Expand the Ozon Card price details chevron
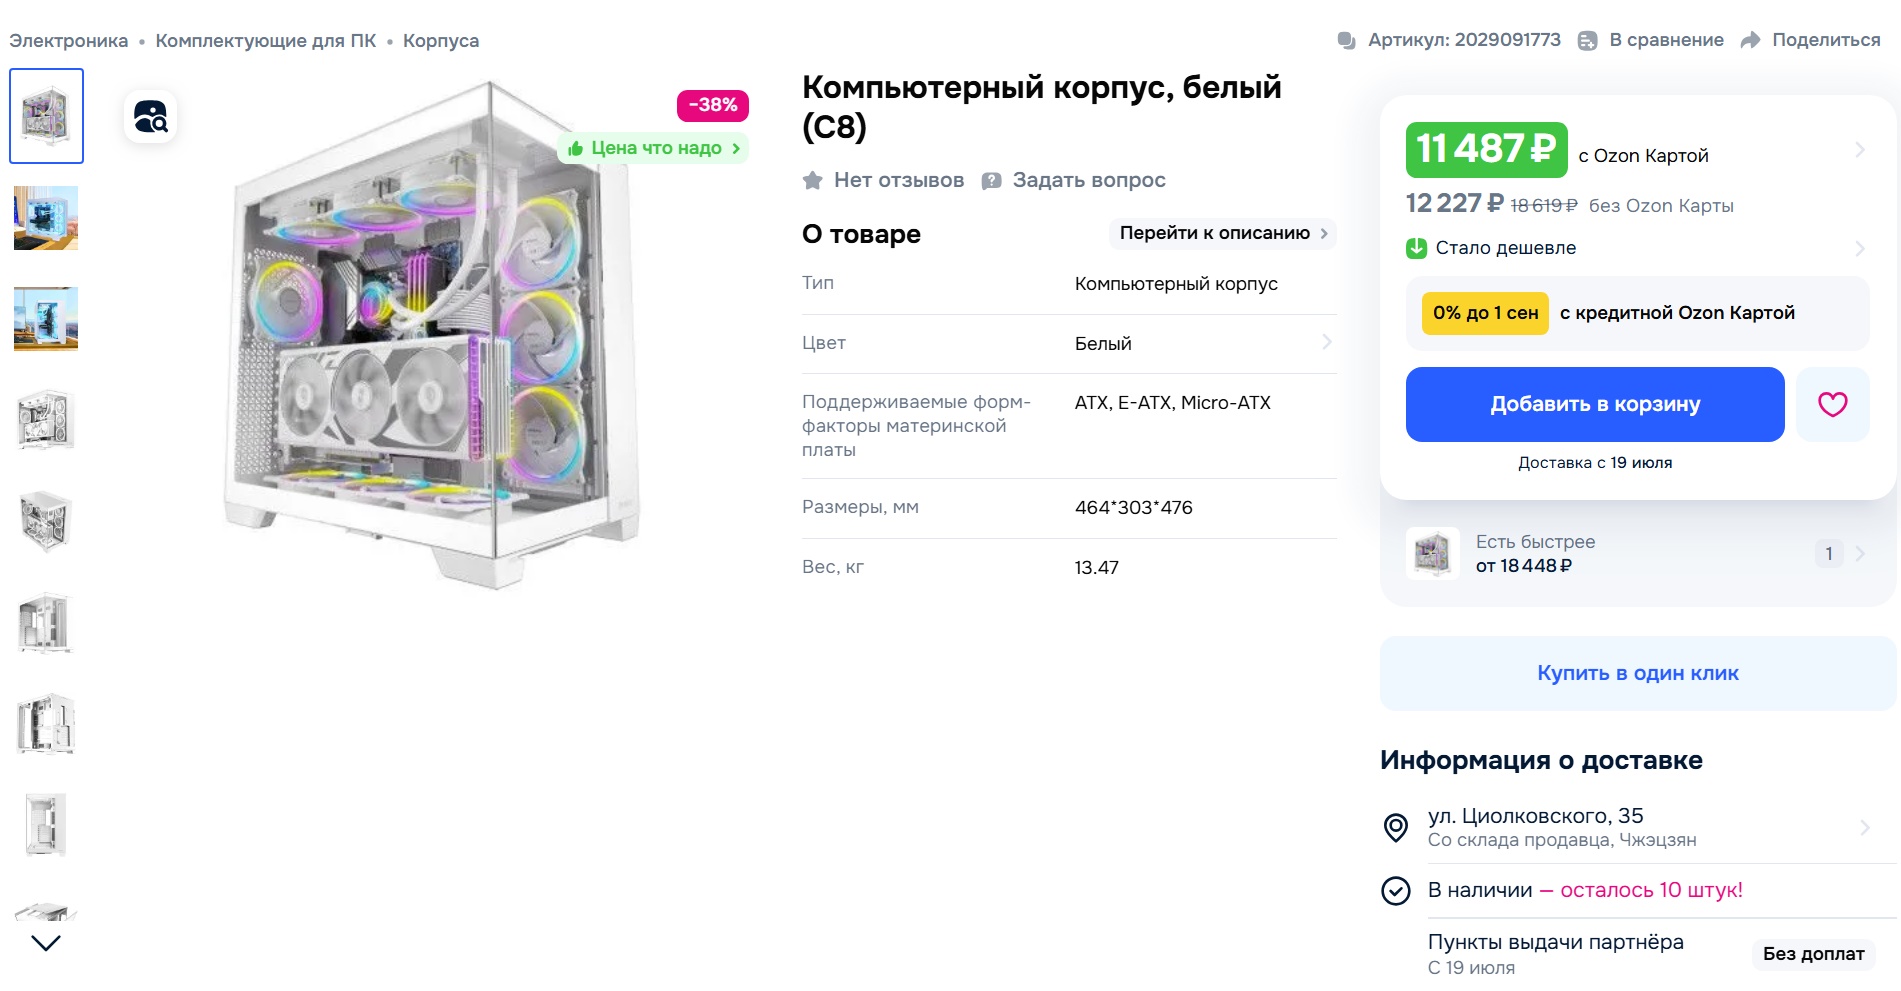This screenshot has height=991, width=1901. 1859,150
